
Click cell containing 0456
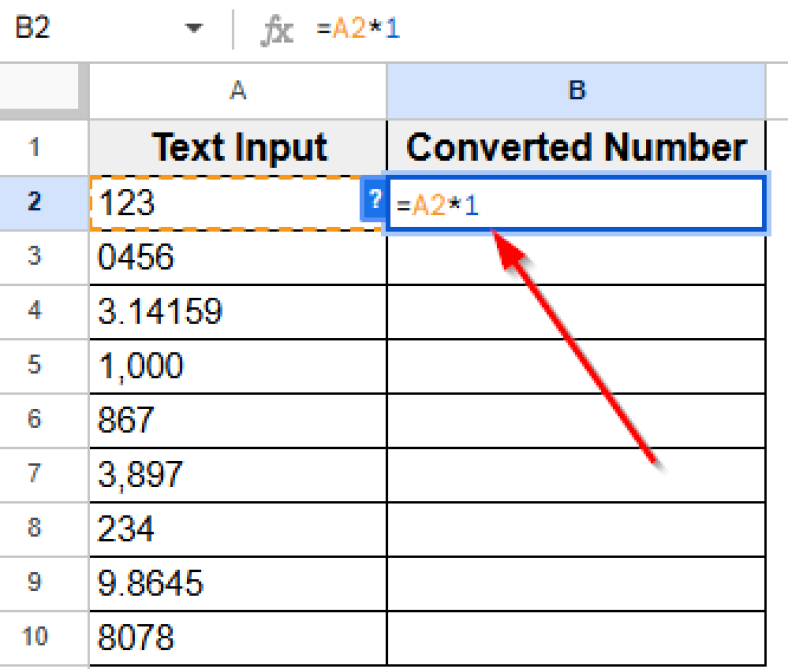click(x=238, y=257)
